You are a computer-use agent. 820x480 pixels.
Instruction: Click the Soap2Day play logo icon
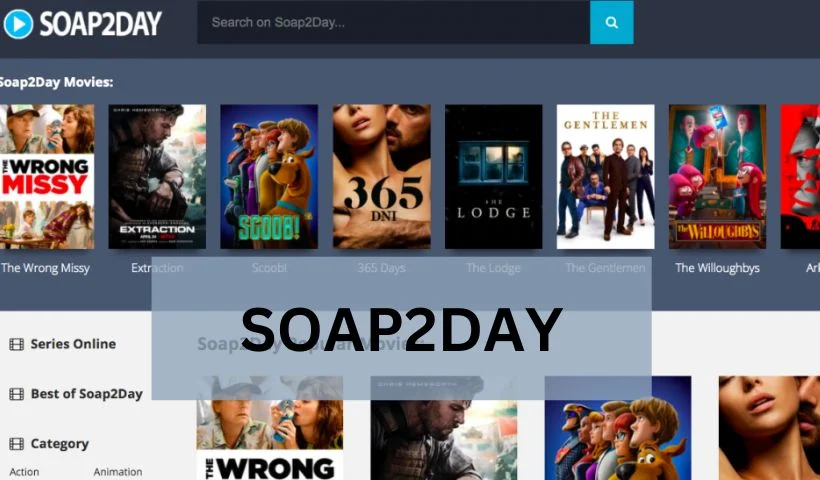[18, 24]
